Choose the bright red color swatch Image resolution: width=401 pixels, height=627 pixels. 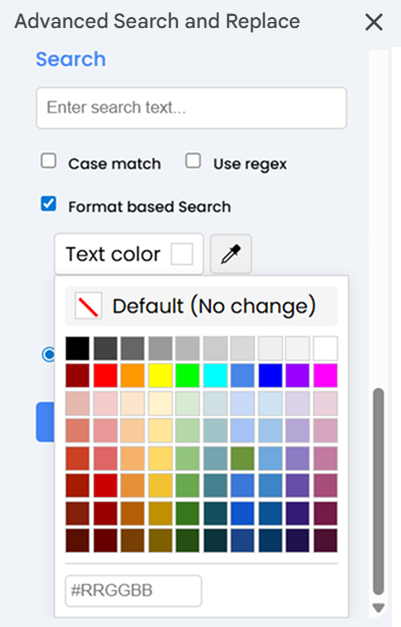click(x=105, y=375)
